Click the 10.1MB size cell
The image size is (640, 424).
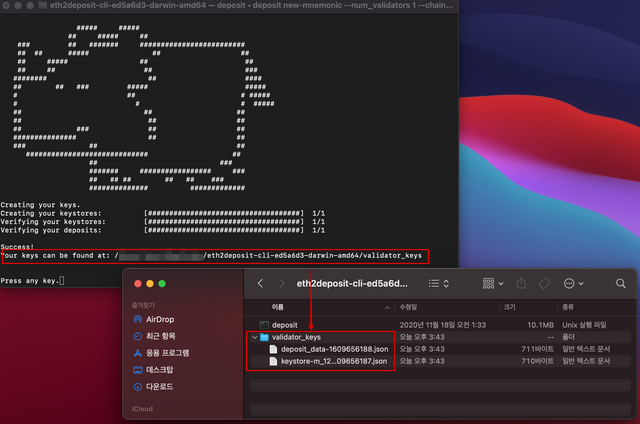(540, 325)
